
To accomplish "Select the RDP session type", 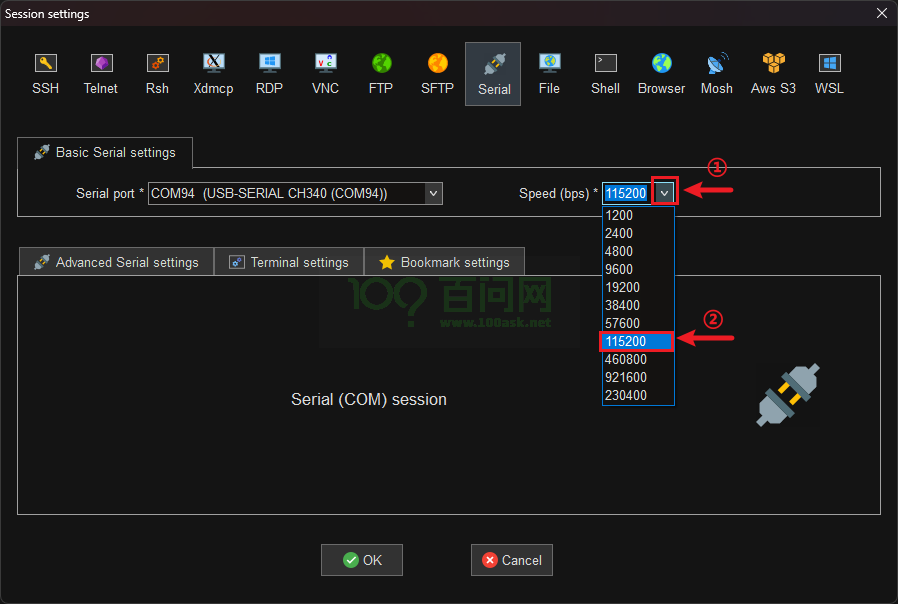I will (x=269, y=73).
